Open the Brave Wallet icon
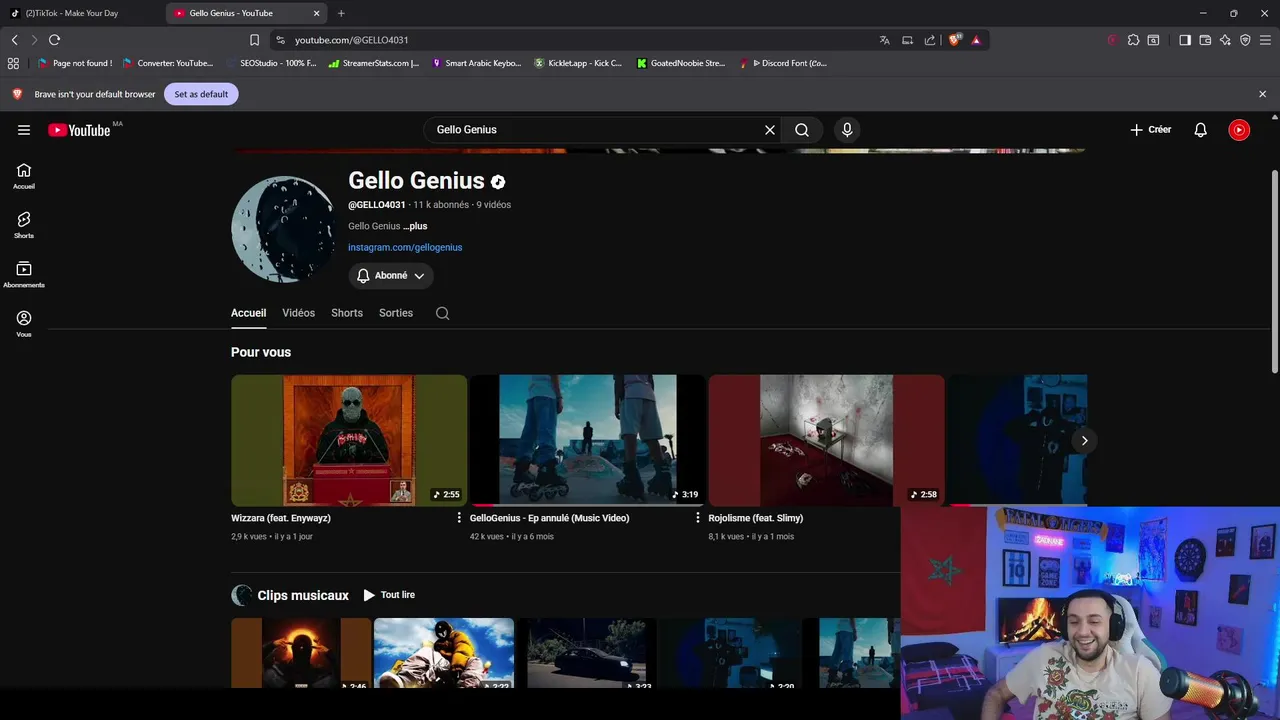Viewport: 1280px width, 720px height. [x=1205, y=40]
